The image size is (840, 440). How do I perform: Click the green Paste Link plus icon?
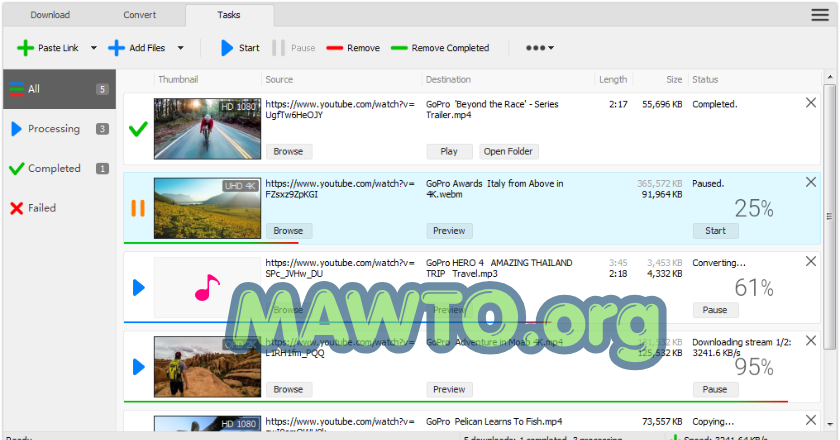25,48
